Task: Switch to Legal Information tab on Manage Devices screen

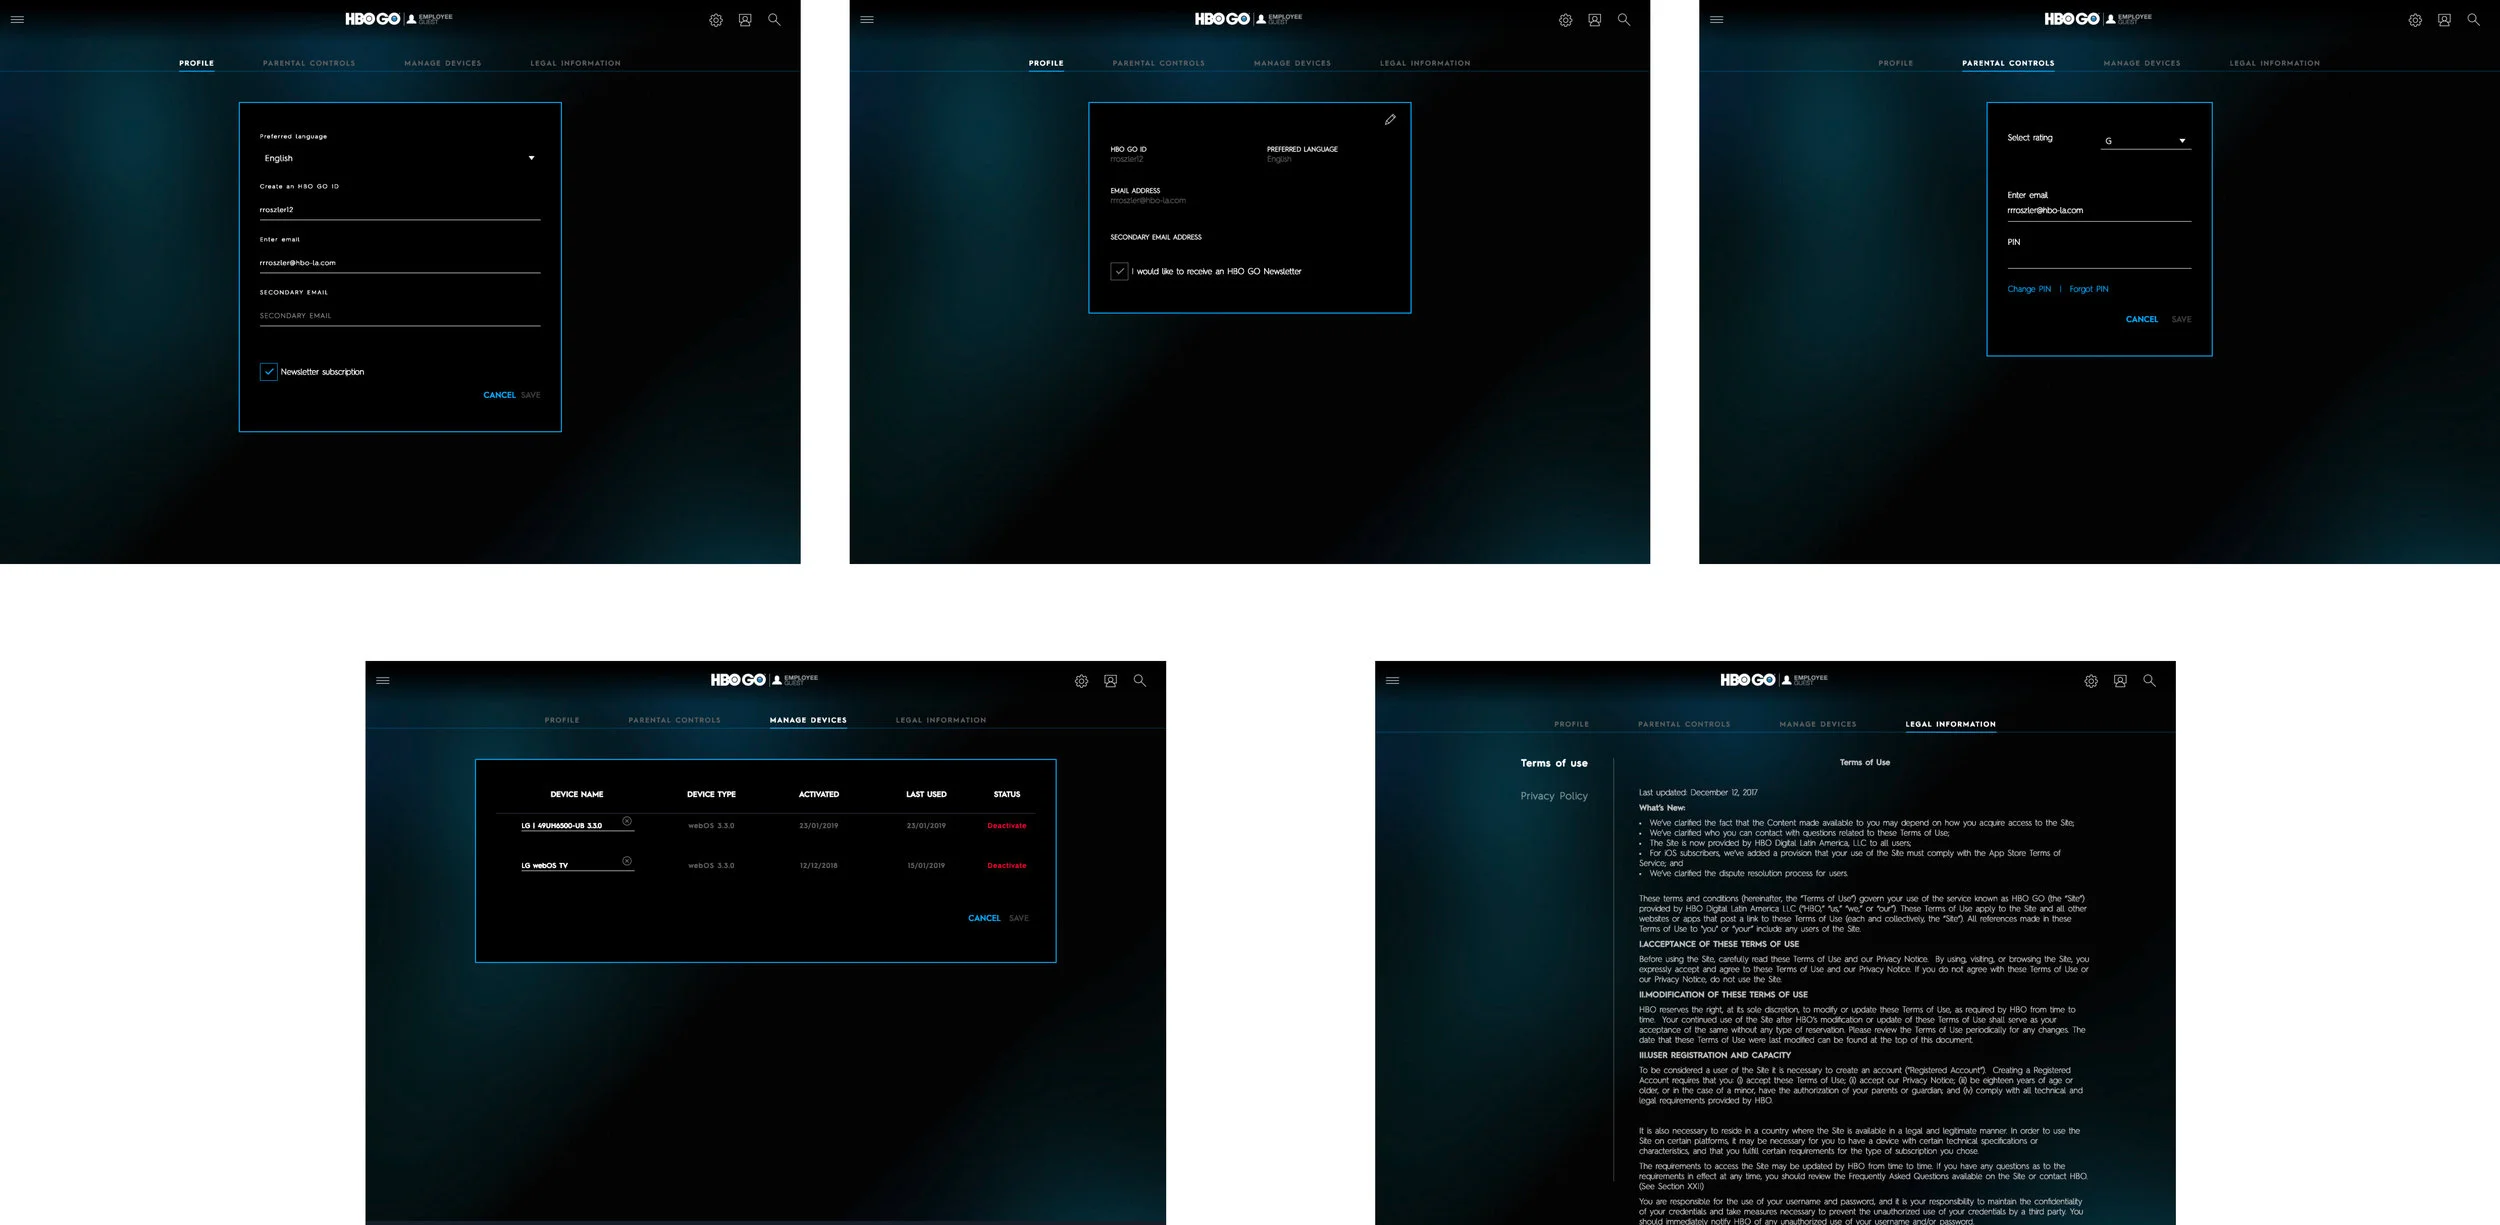Action: tap(940, 720)
